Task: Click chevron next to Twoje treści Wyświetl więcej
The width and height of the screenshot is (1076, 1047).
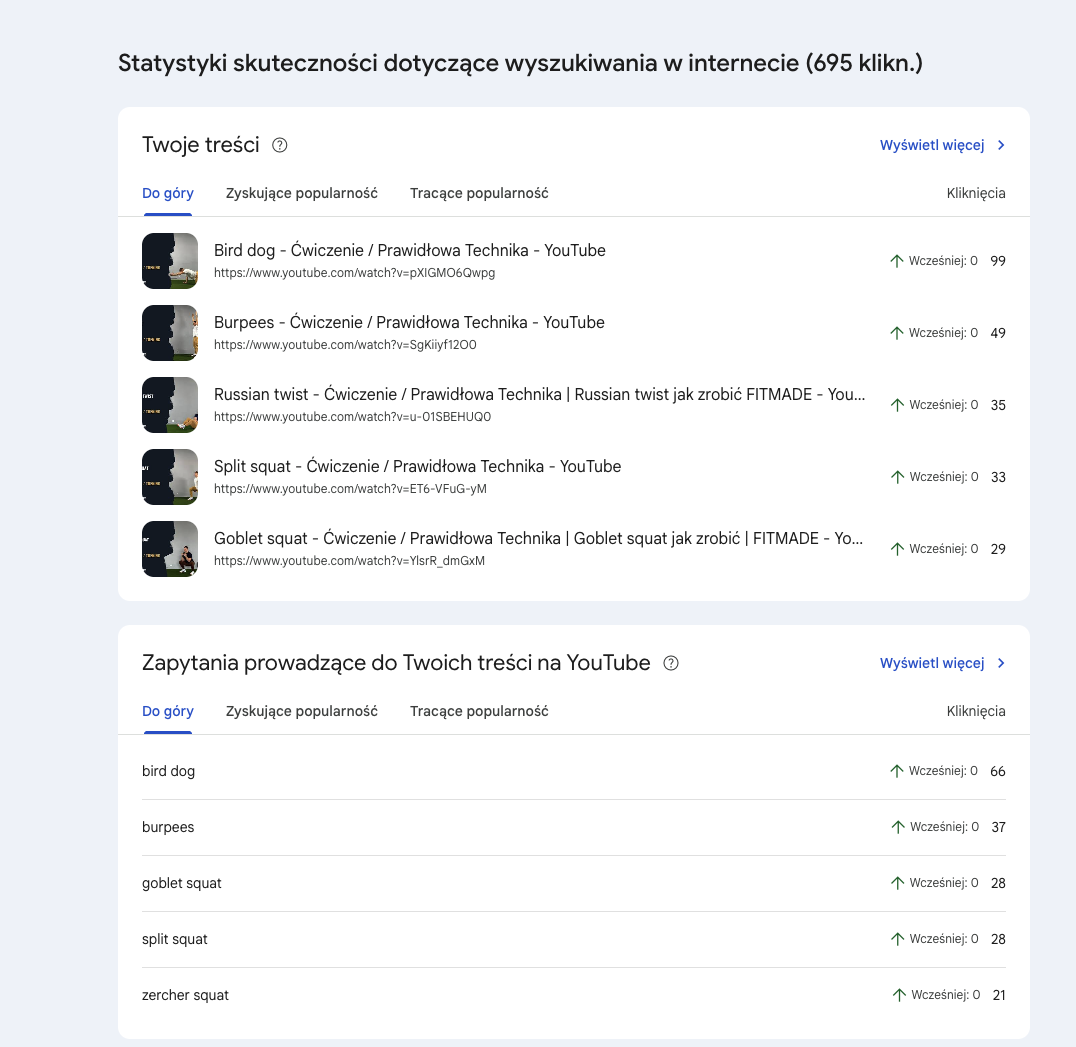Action: (1001, 145)
